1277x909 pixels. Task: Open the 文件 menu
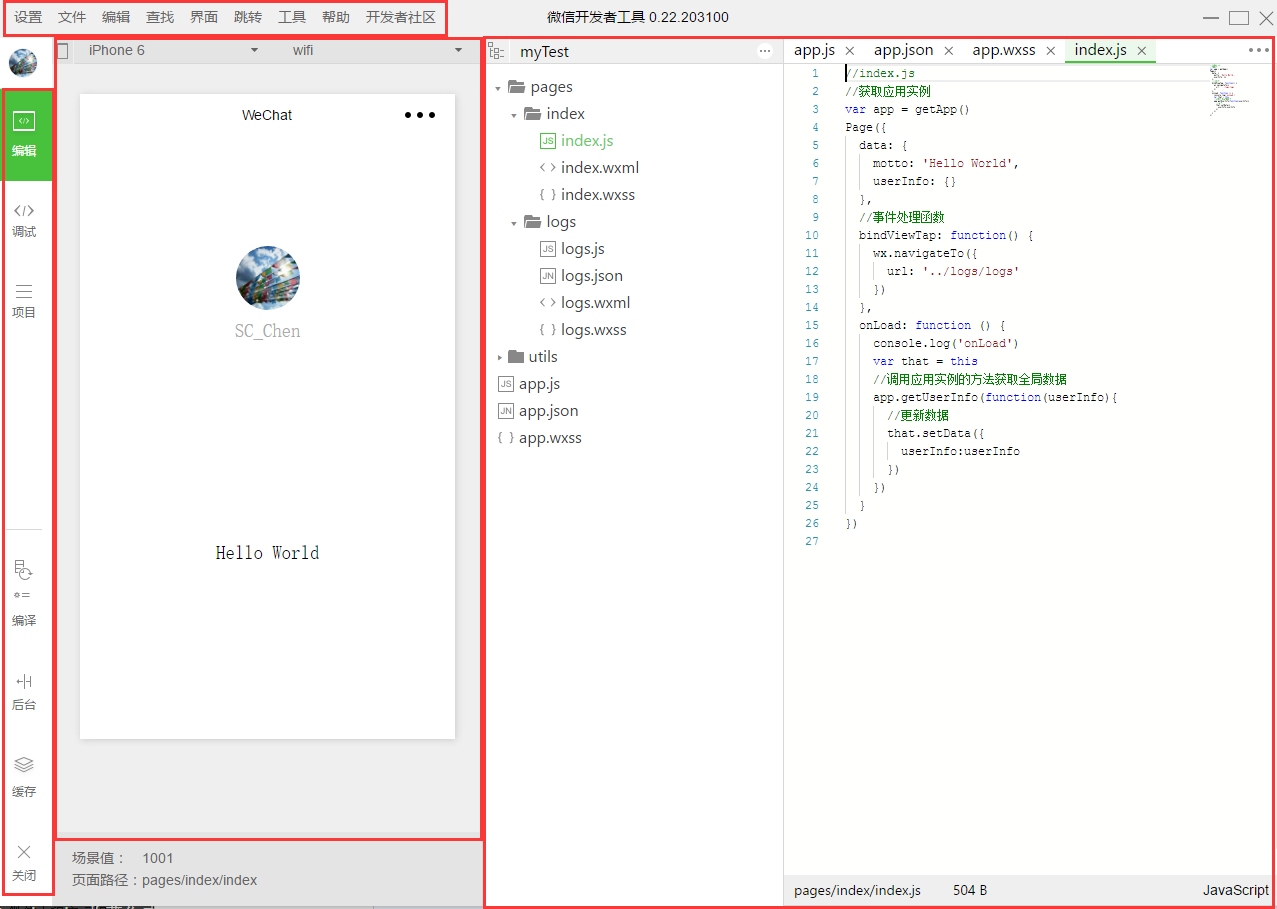(x=72, y=17)
